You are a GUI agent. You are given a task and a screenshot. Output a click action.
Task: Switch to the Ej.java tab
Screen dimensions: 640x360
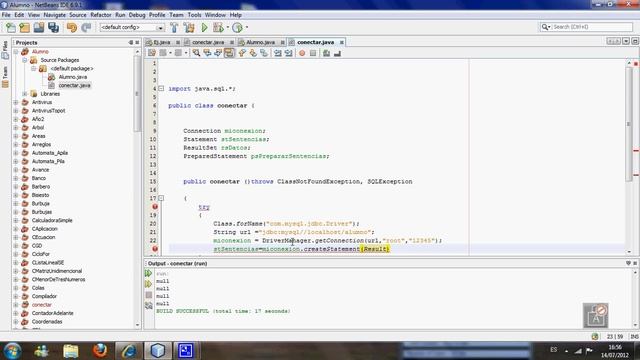point(162,42)
